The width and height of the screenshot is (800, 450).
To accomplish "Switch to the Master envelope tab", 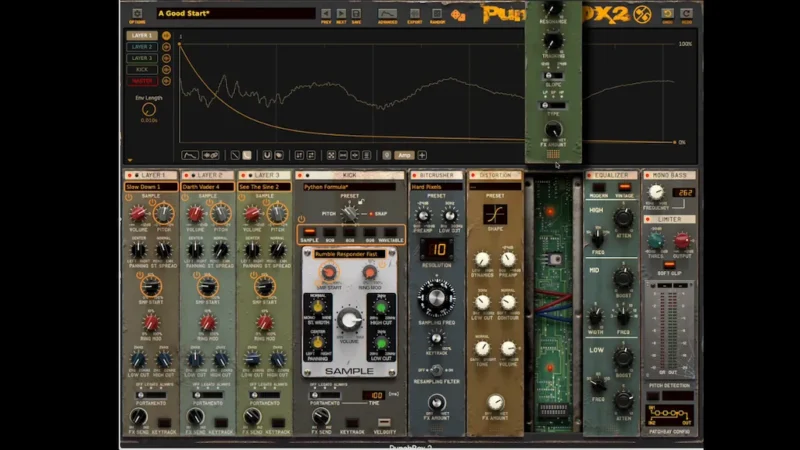I will click(142, 81).
